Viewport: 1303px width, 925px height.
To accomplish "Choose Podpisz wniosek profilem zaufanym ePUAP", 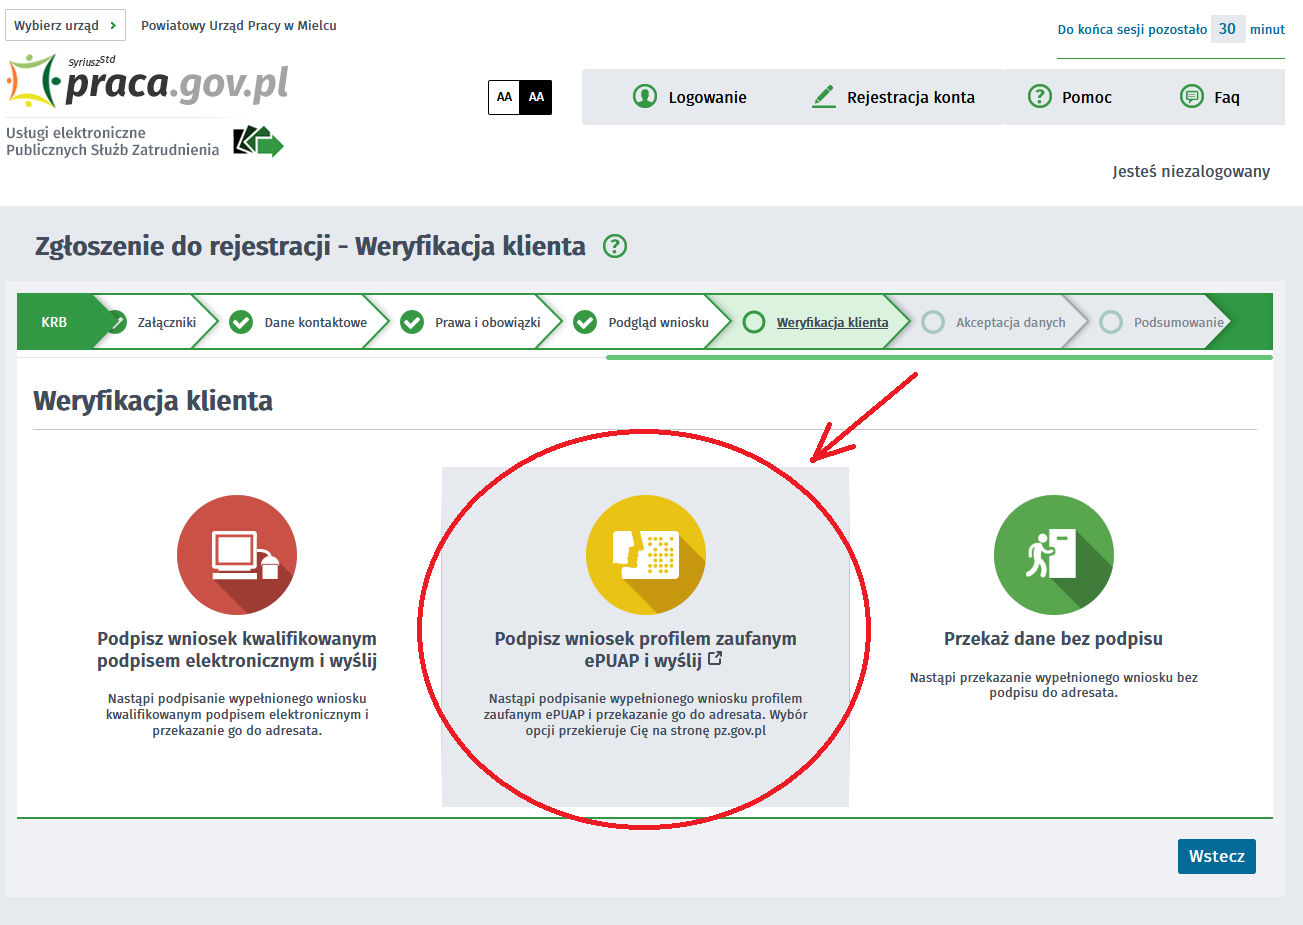I will tap(646, 649).
